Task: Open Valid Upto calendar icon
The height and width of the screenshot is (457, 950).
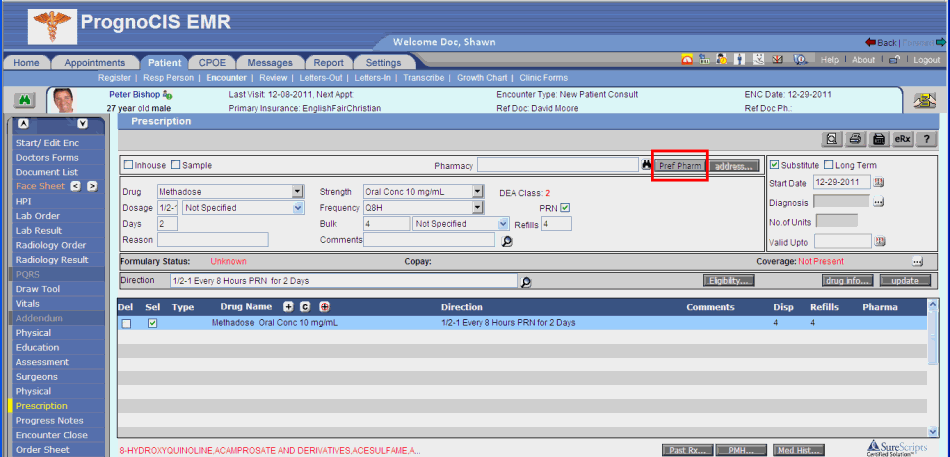Action: click(x=880, y=241)
